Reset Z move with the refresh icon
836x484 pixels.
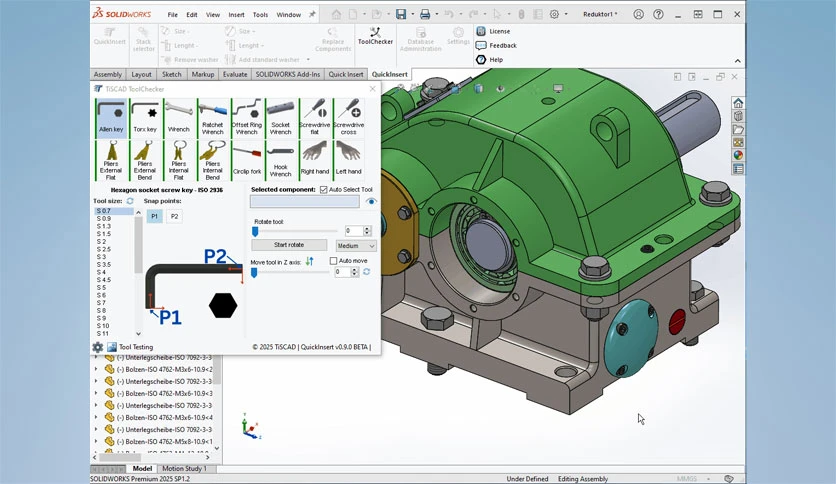click(x=367, y=272)
